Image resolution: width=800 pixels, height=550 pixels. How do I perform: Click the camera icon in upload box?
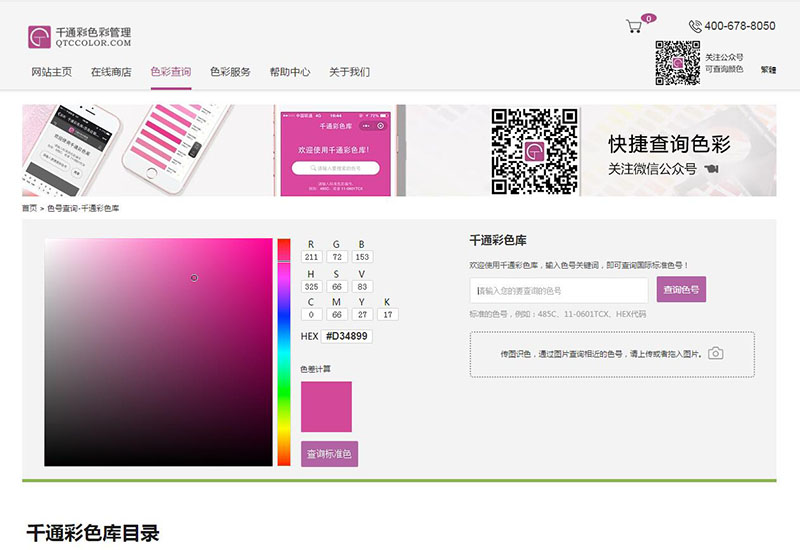[x=715, y=353]
